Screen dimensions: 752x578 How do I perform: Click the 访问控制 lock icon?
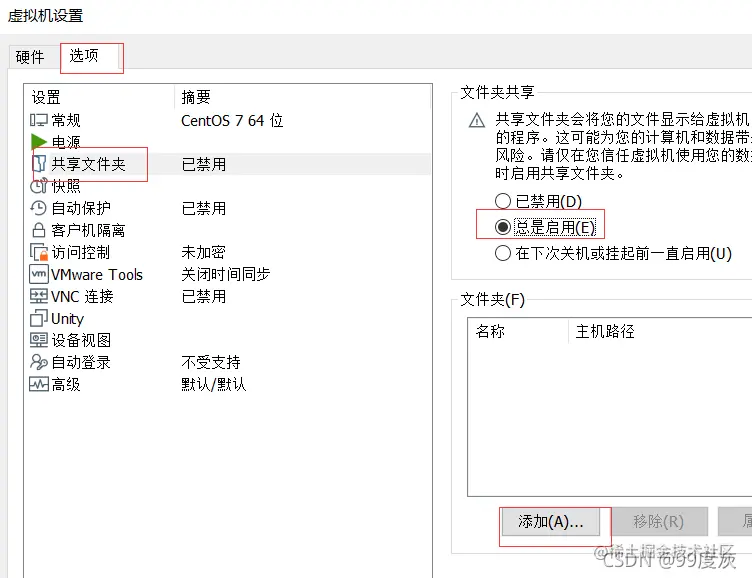point(39,252)
